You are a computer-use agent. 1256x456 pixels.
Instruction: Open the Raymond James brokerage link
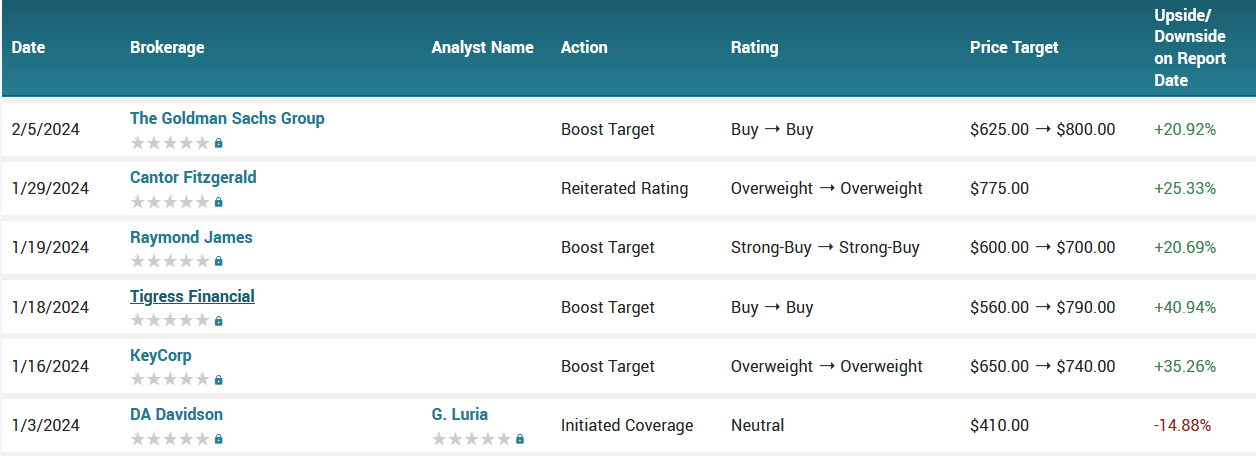point(191,237)
